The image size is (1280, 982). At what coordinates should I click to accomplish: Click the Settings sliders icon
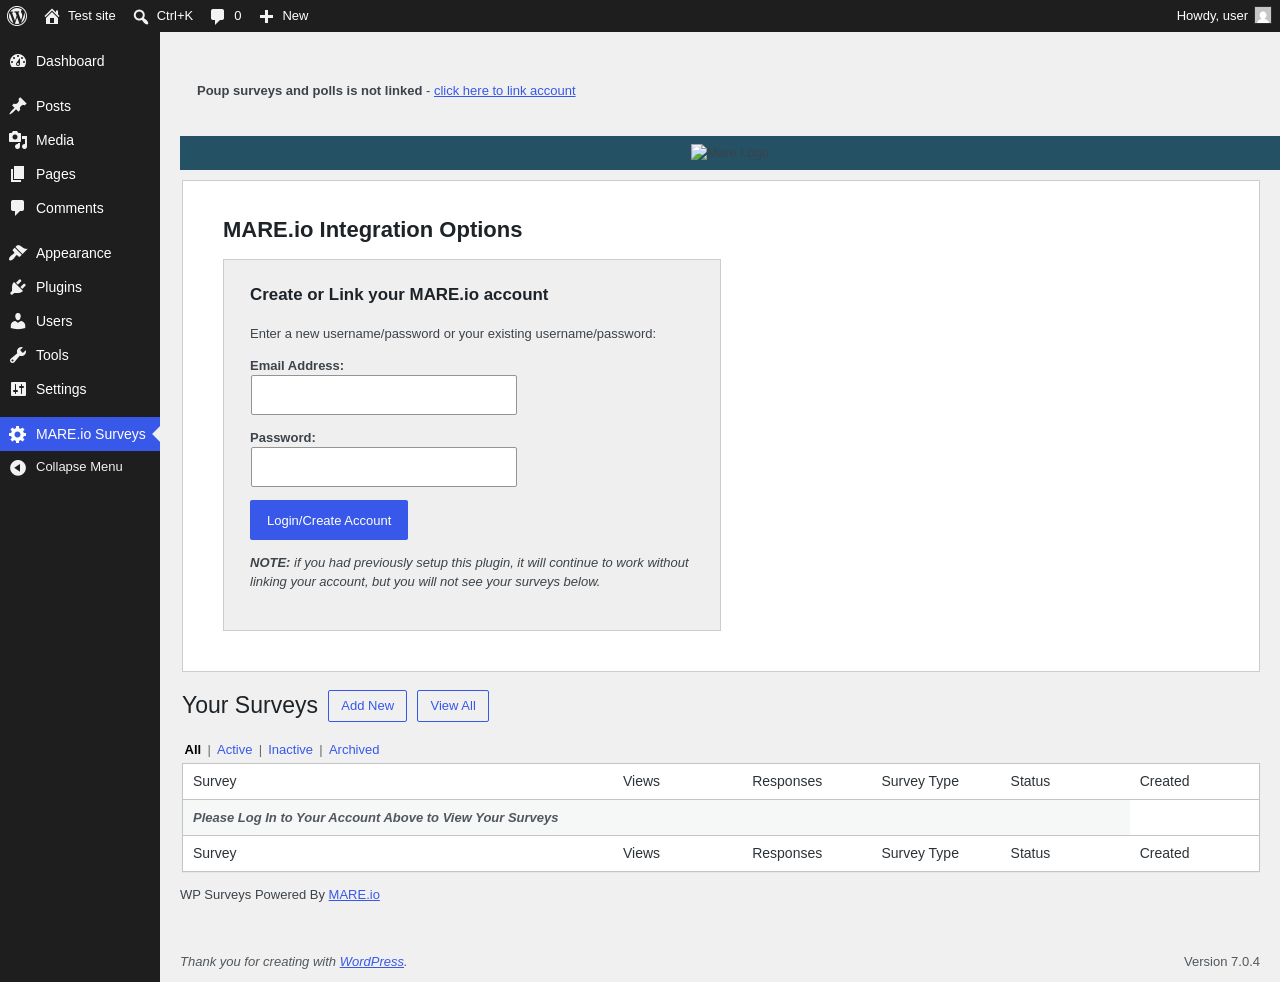[x=18, y=389]
